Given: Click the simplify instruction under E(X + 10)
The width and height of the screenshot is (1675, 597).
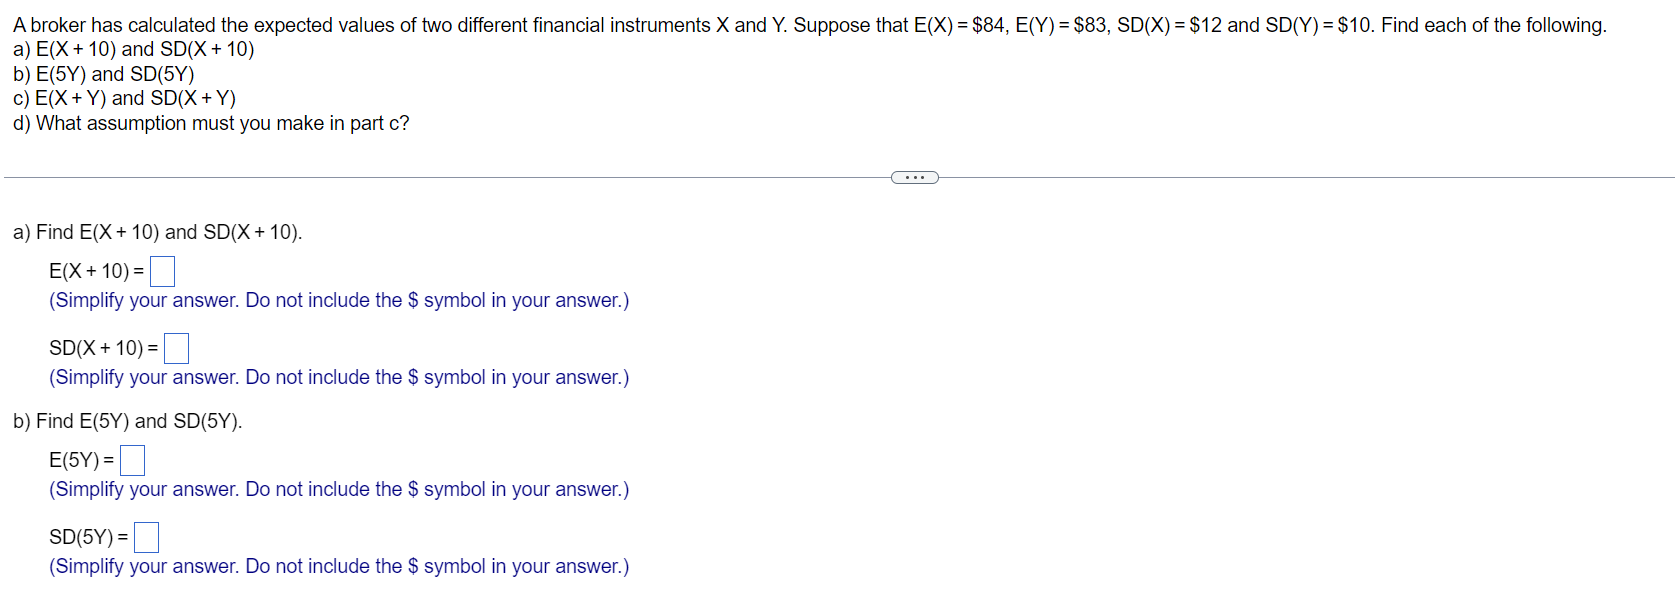Looking at the screenshot, I should (x=339, y=300).
